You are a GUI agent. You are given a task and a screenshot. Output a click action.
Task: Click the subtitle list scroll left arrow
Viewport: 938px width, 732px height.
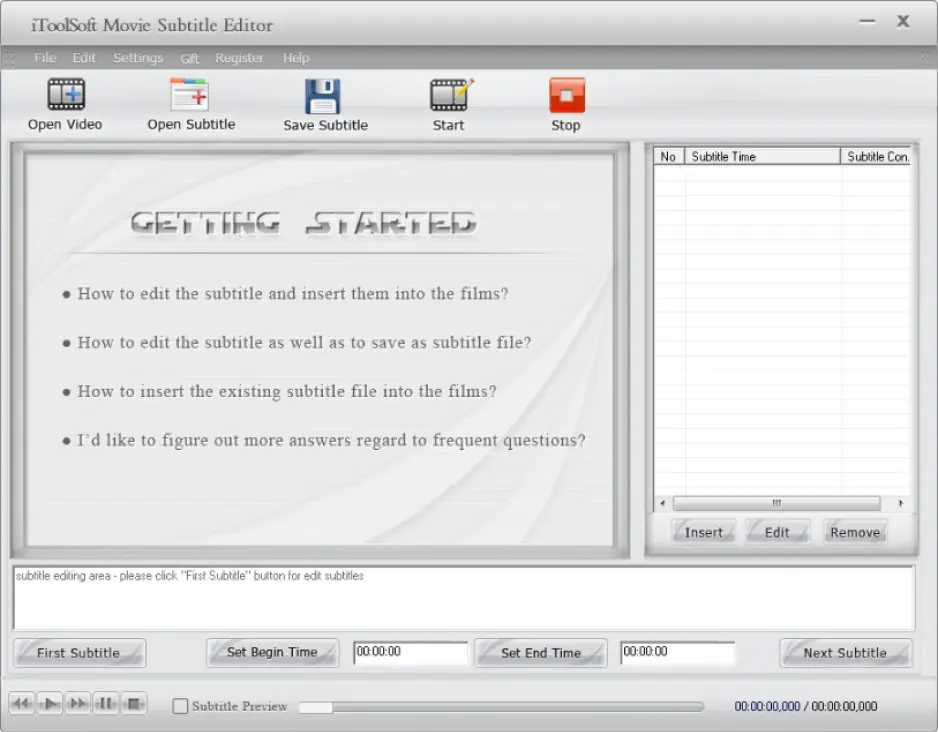coord(663,503)
